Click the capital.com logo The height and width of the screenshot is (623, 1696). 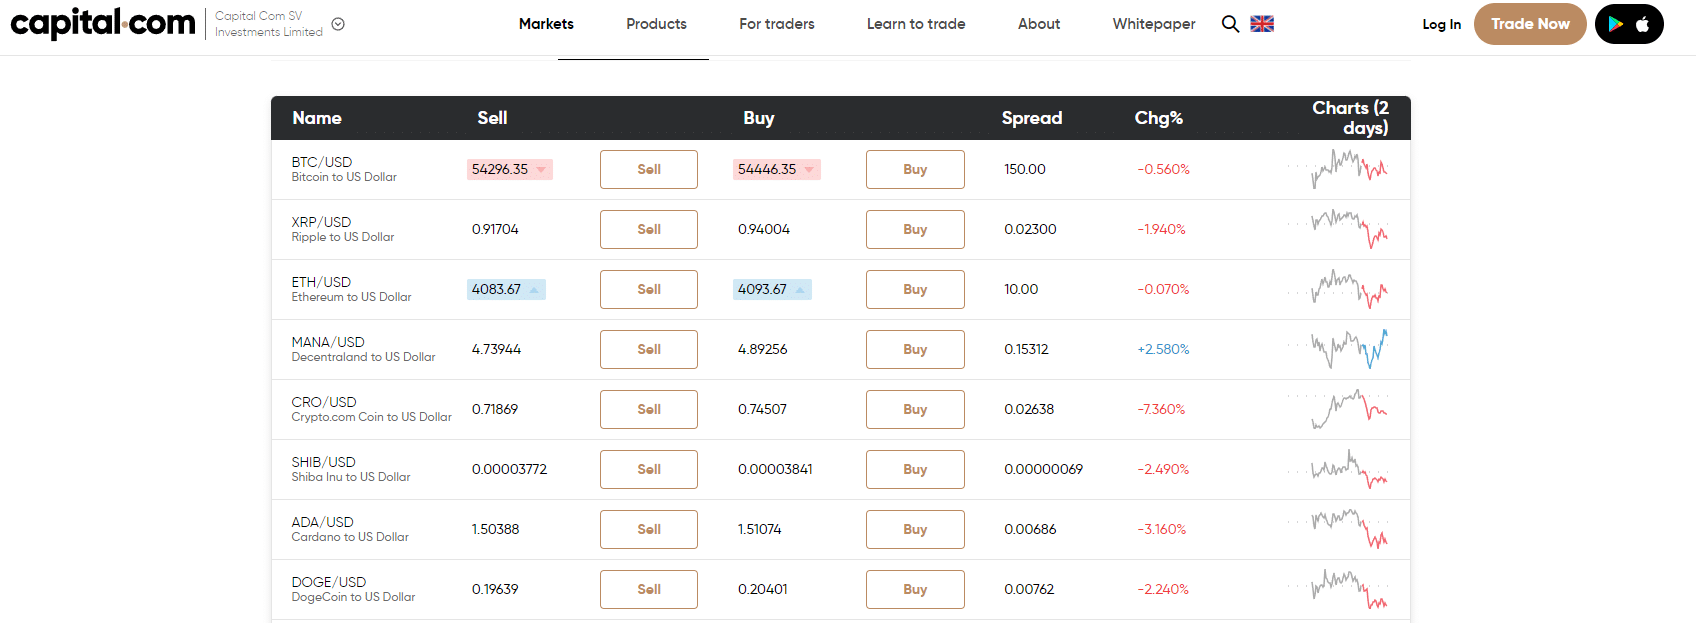coord(103,23)
